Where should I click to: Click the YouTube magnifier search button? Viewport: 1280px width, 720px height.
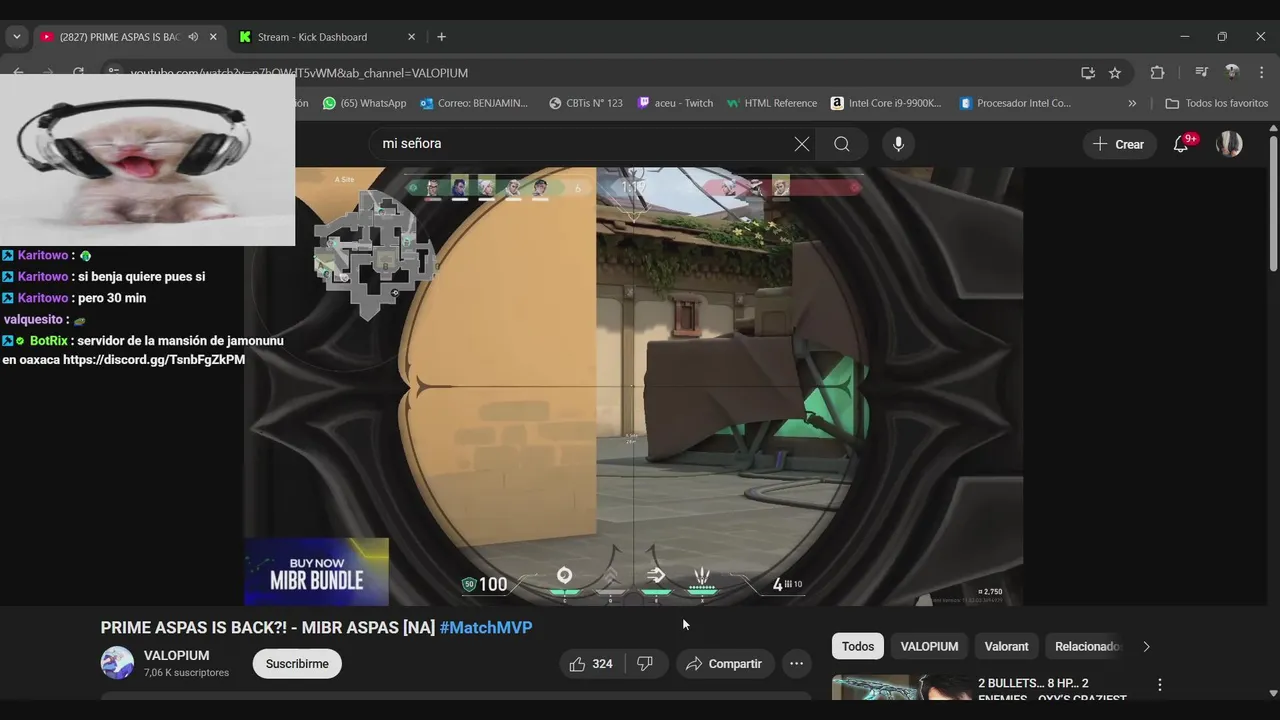842,144
